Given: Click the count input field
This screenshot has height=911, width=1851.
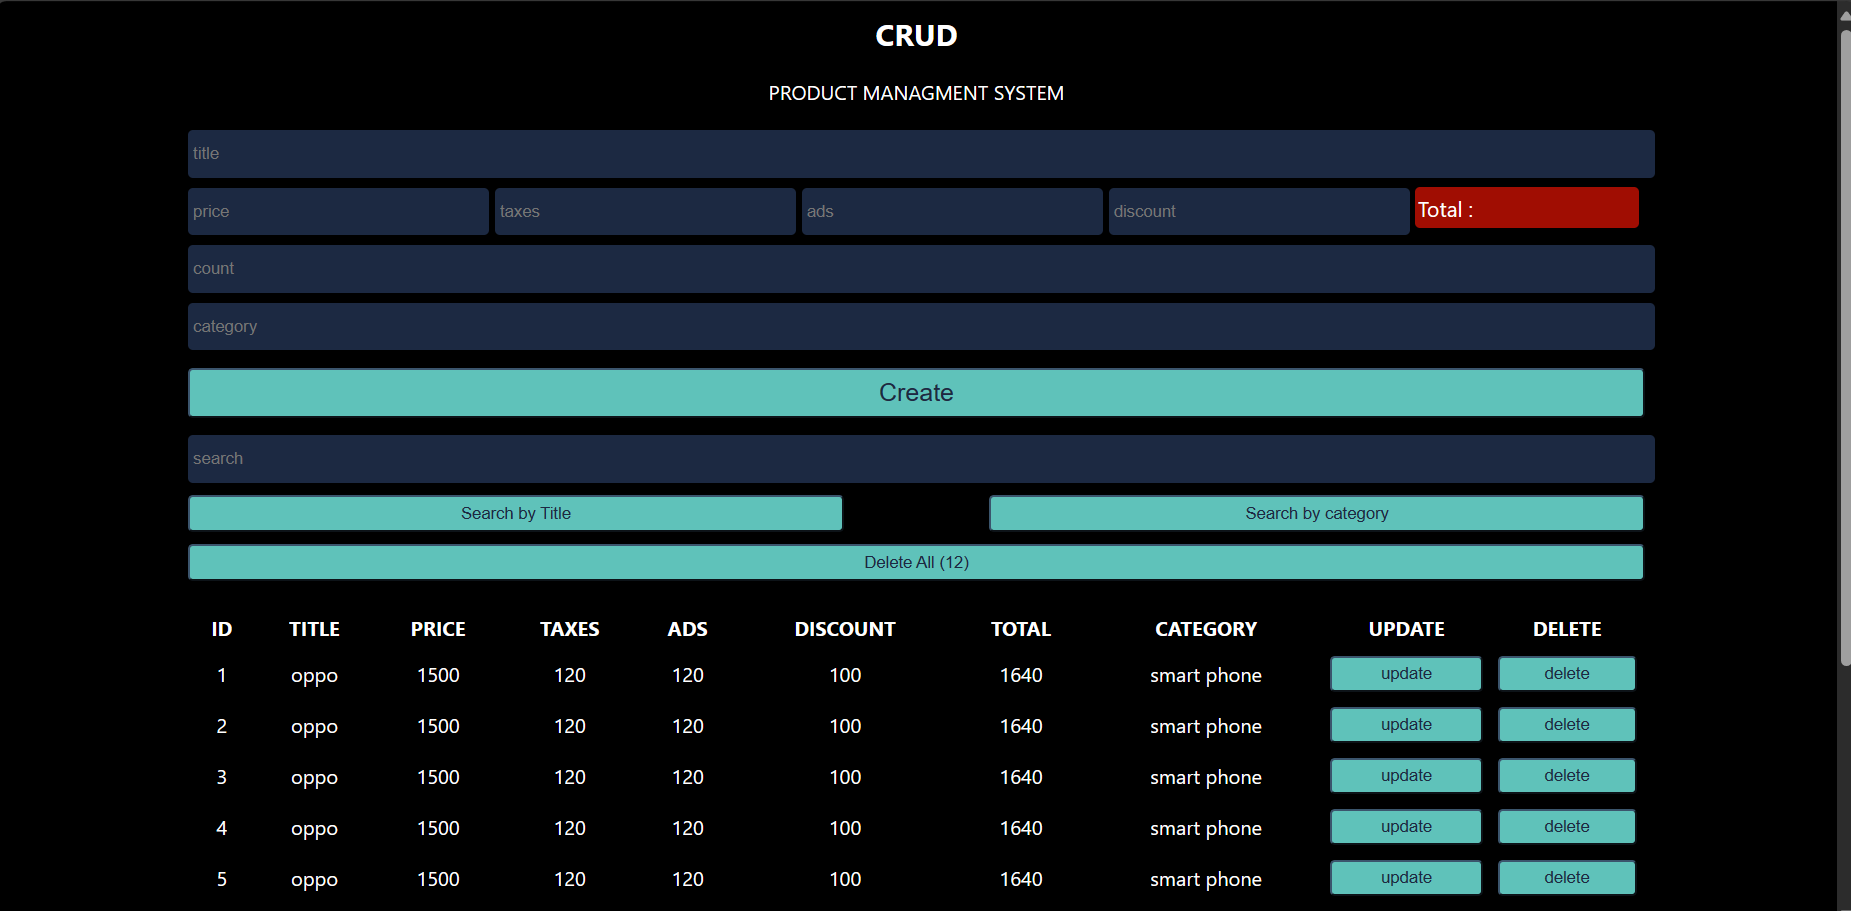Looking at the screenshot, I should click(x=921, y=269).
